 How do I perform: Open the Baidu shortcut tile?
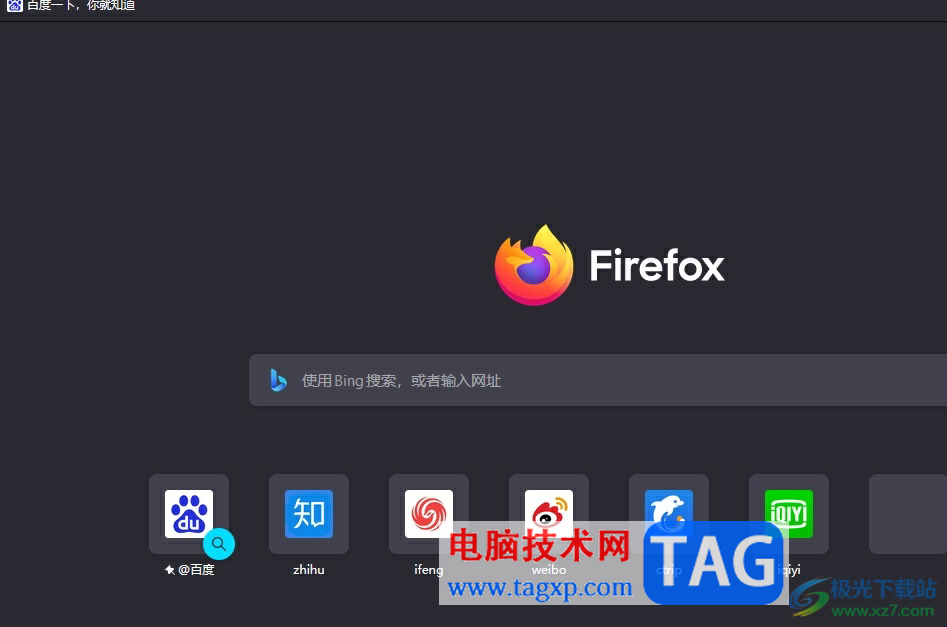pyautogui.click(x=188, y=513)
